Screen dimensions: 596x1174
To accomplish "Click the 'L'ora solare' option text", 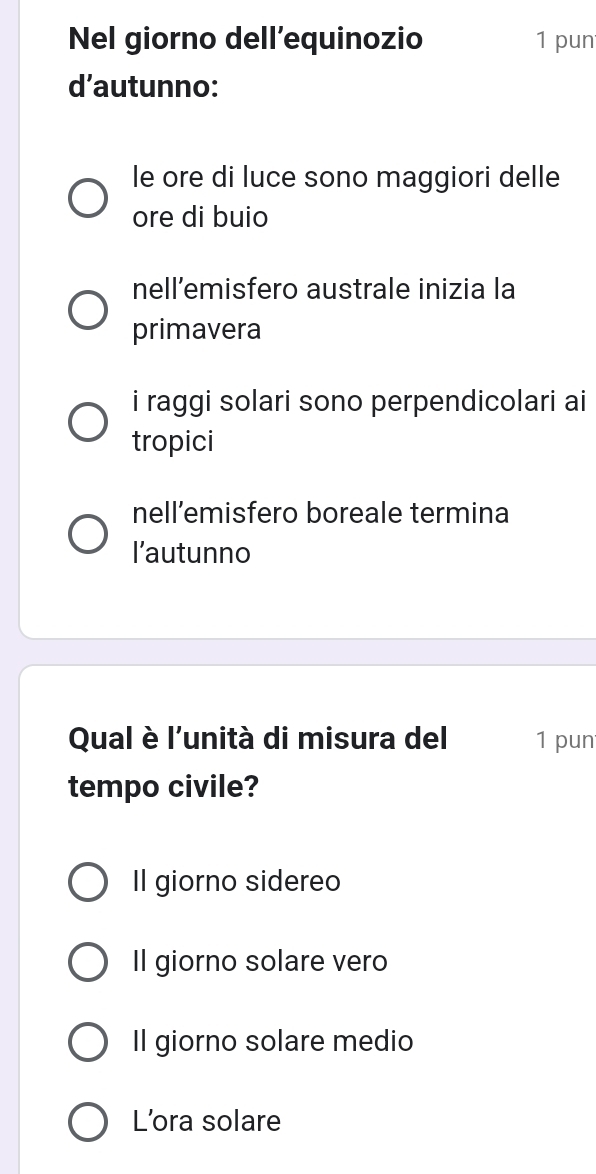I will [x=207, y=1122].
